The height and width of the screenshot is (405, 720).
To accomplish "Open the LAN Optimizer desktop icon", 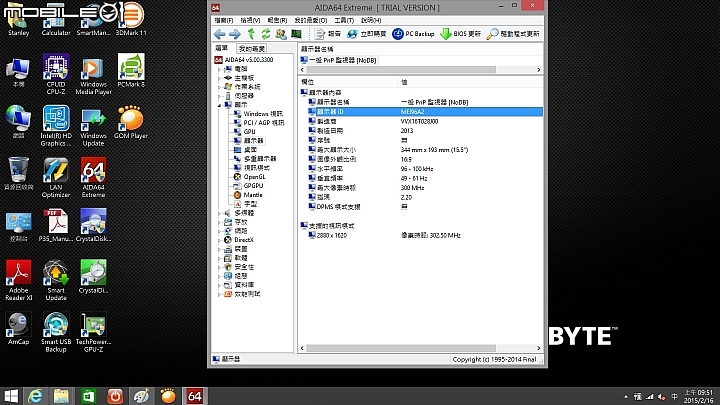I will tap(56, 177).
